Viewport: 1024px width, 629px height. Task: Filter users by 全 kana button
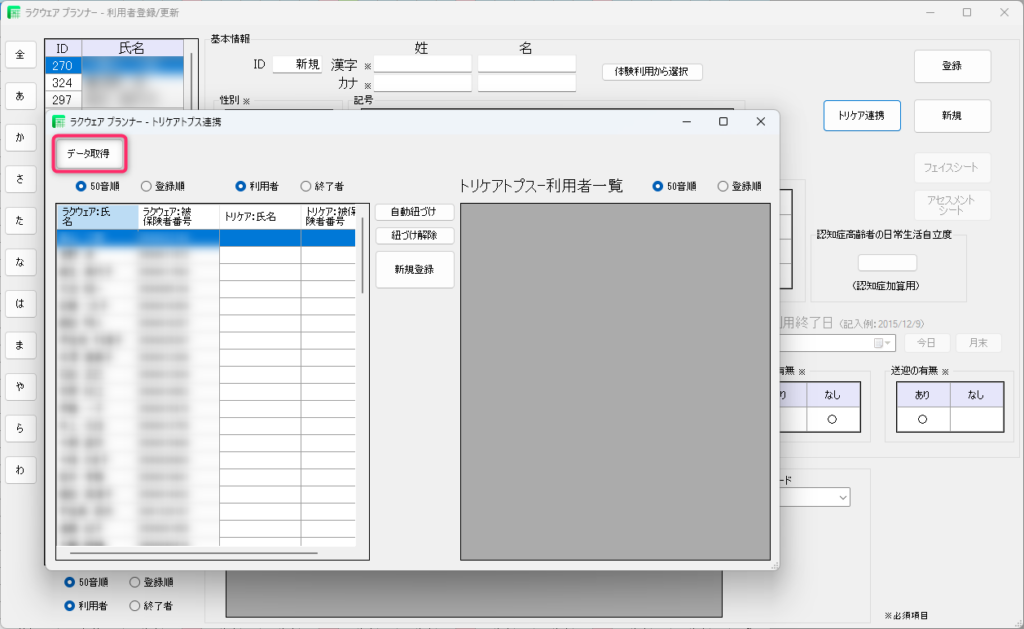click(x=20, y=55)
